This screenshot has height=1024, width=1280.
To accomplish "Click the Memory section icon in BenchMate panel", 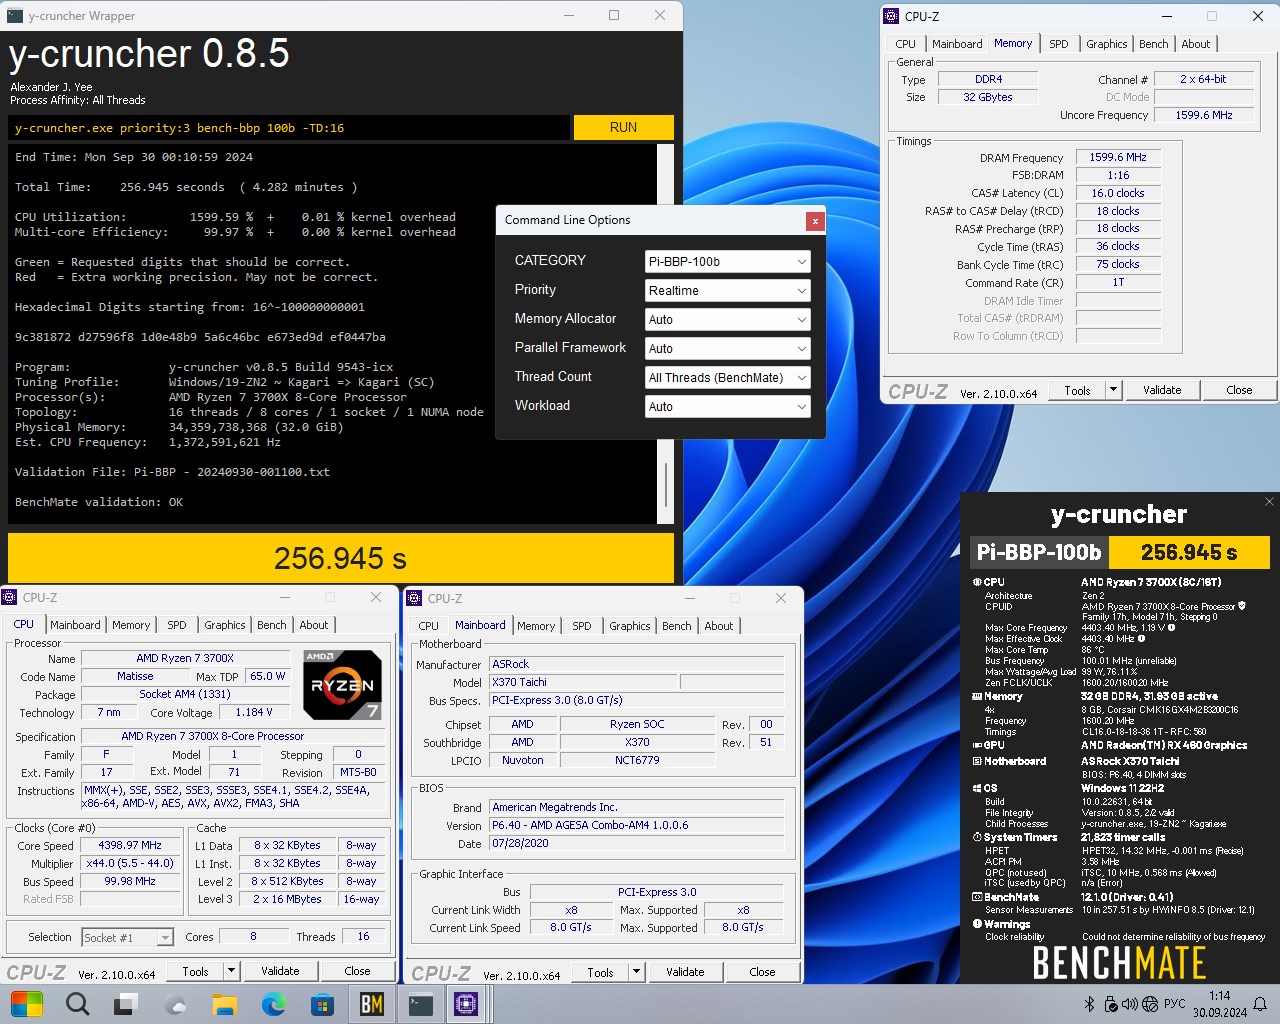I will click(977, 696).
